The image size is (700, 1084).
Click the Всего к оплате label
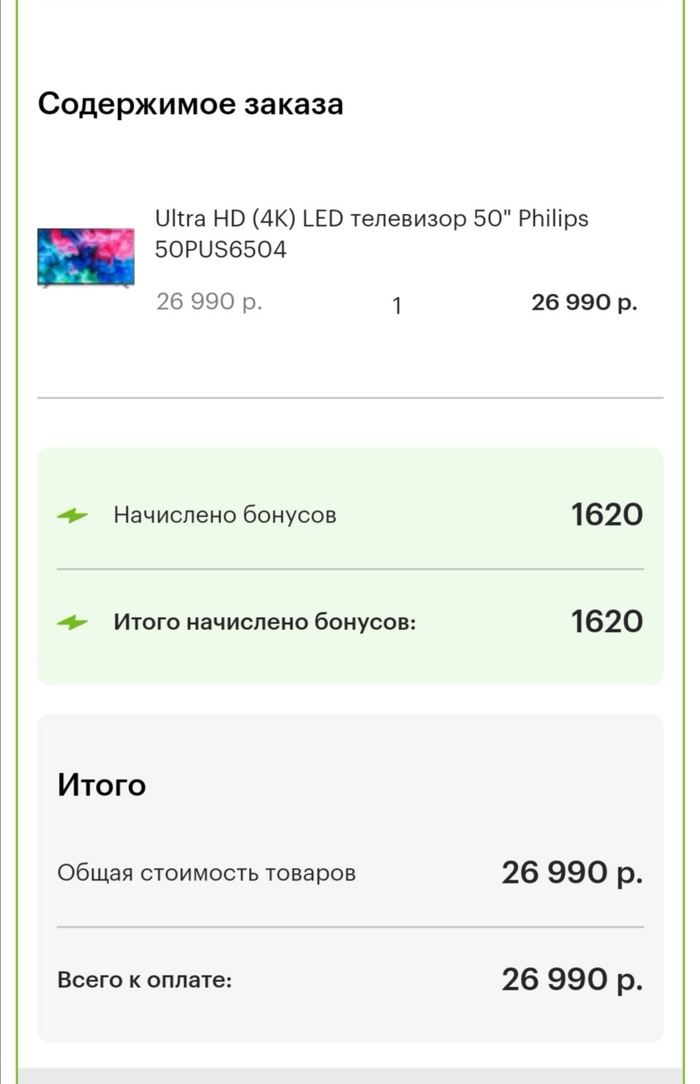point(144,980)
